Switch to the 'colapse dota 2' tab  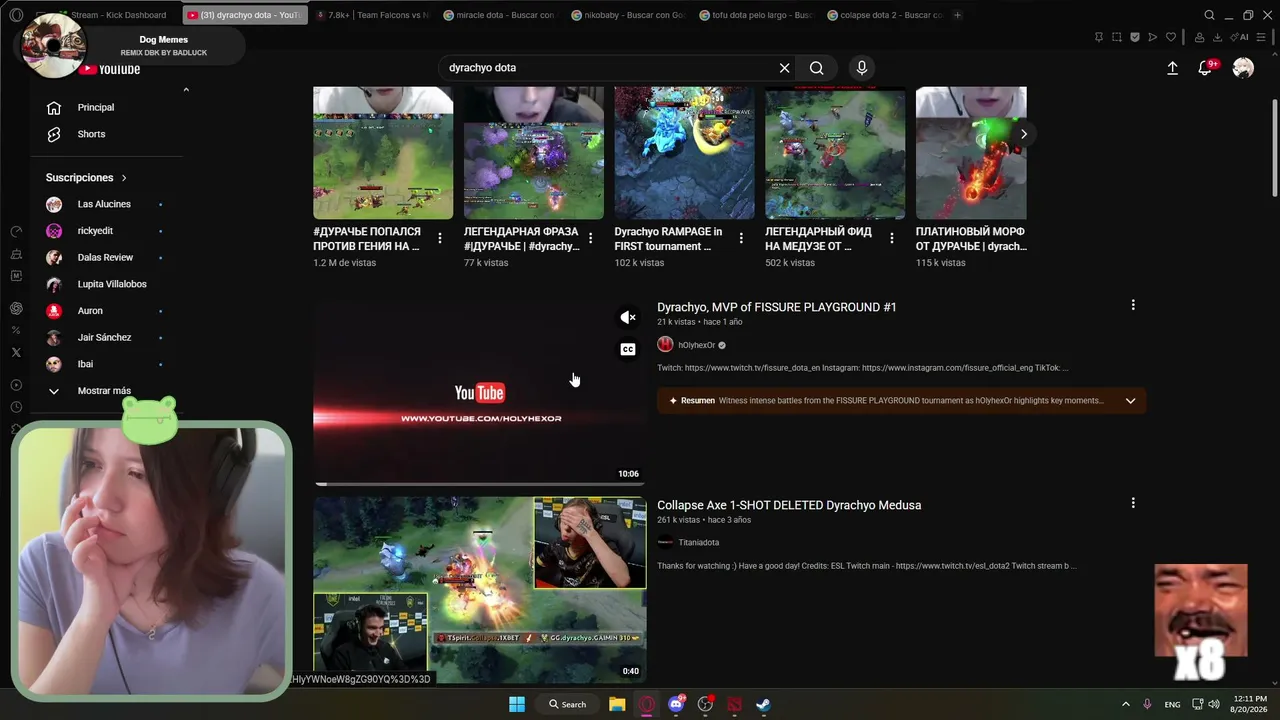[x=884, y=15]
